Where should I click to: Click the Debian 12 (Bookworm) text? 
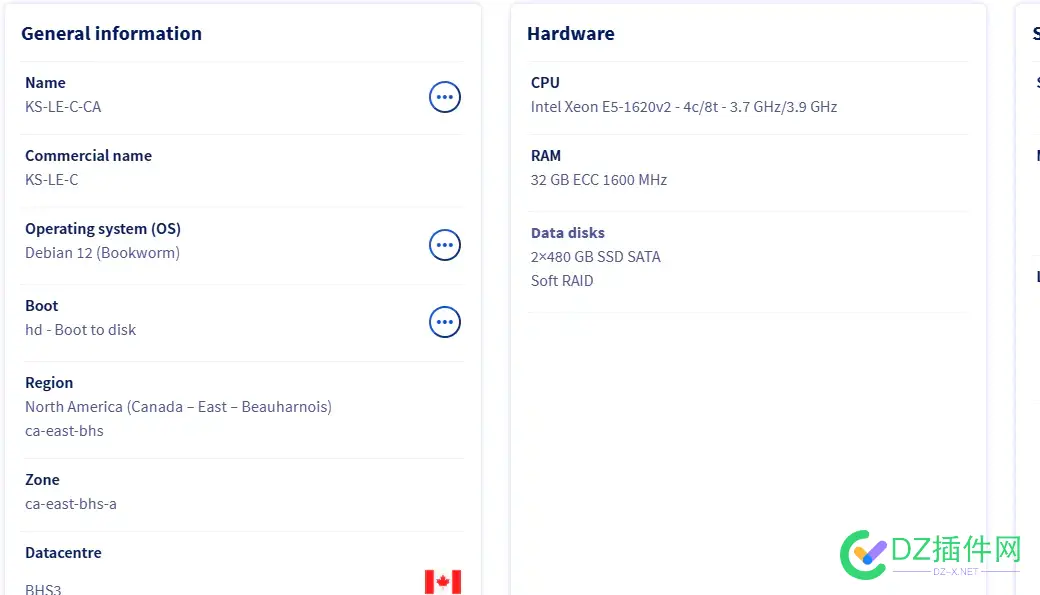coord(102,253)
